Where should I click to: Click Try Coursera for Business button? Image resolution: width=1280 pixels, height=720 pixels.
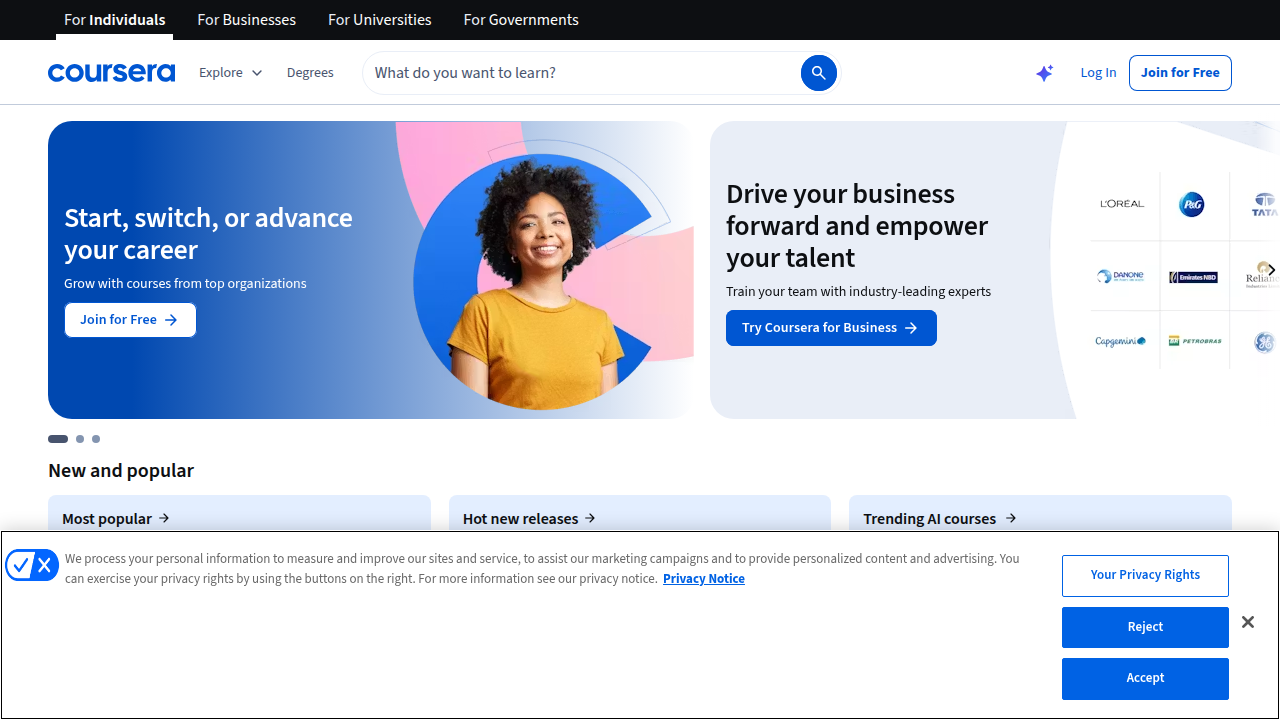(x=831, y=328)
